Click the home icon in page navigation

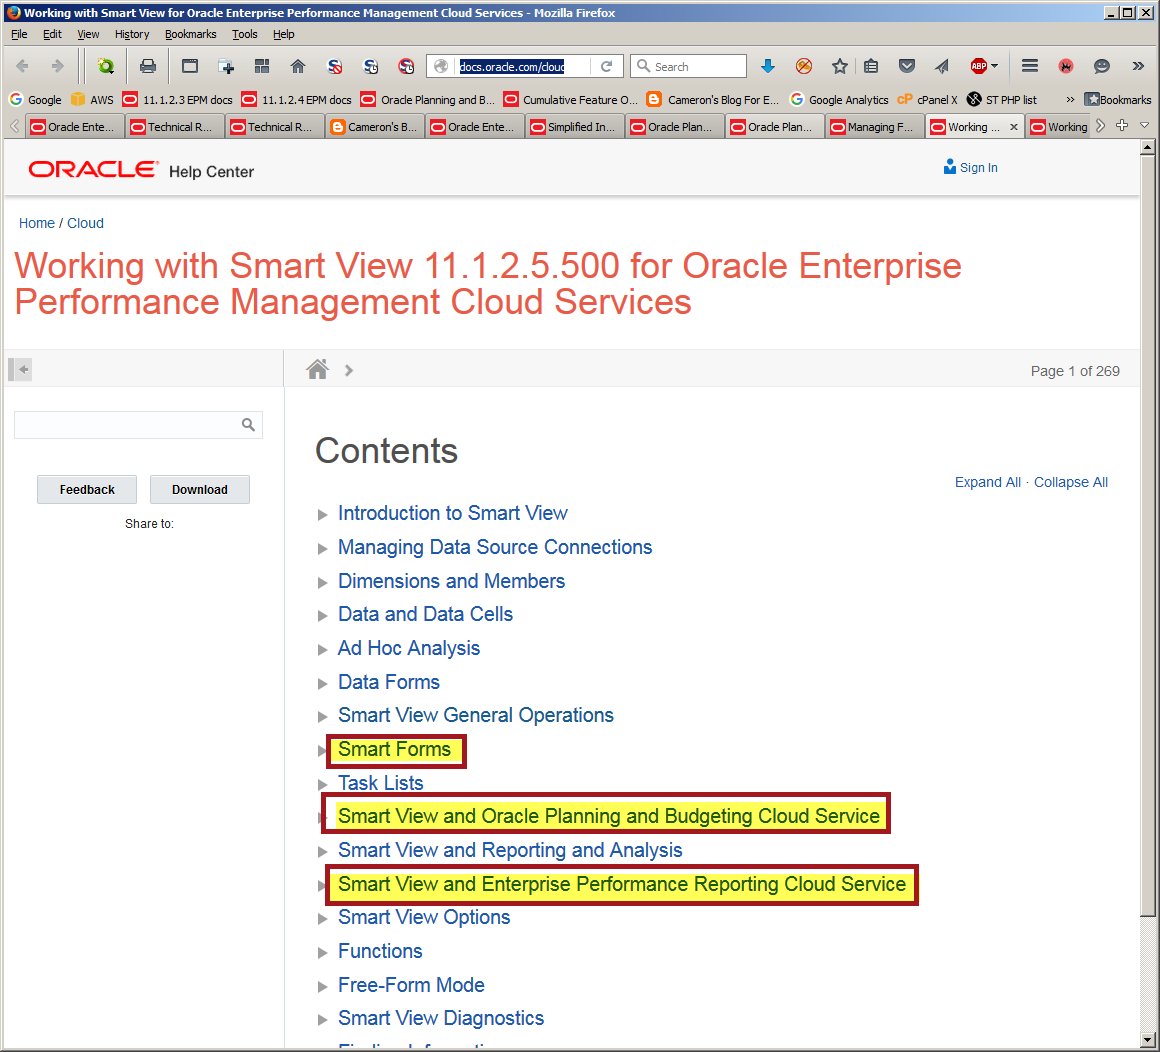(317, 369)
